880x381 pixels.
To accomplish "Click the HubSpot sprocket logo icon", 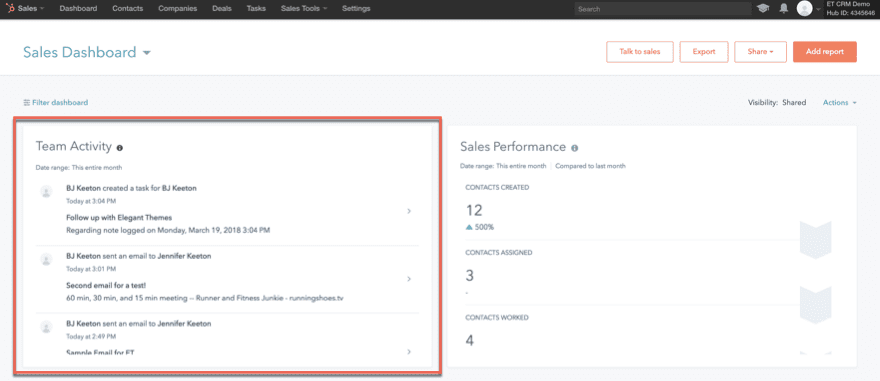I will [x=11, y=8].
